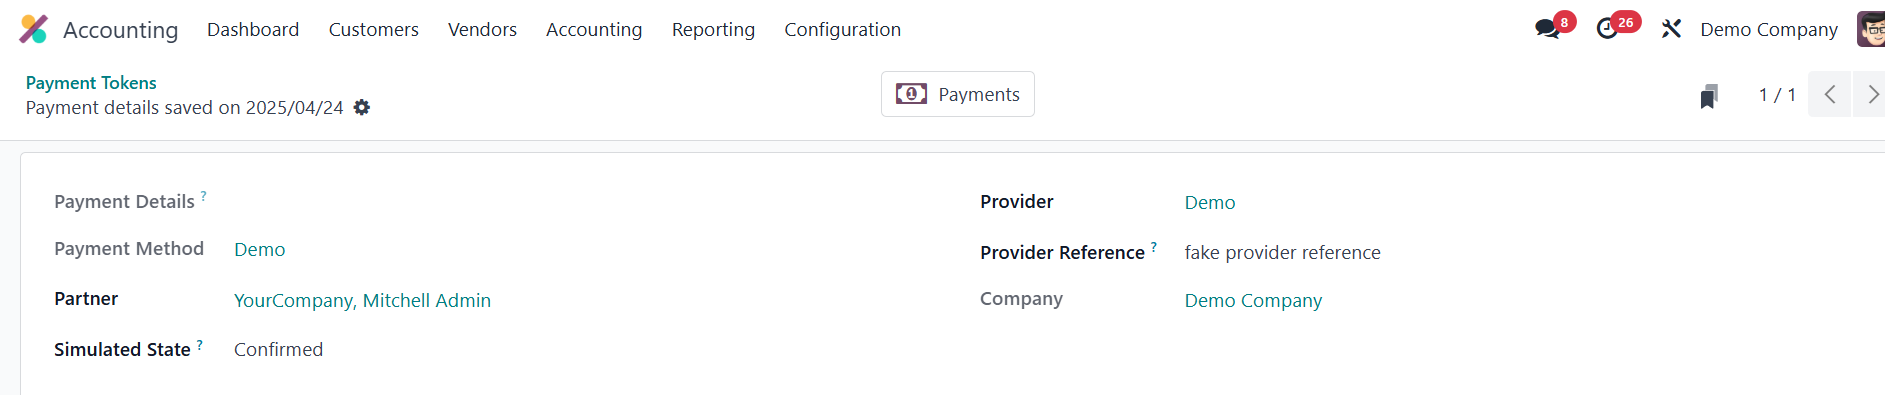The height and width of the screenshot is (395, 1885).
Task: Click the Accounting app logo icon
Action: point(33,29)
